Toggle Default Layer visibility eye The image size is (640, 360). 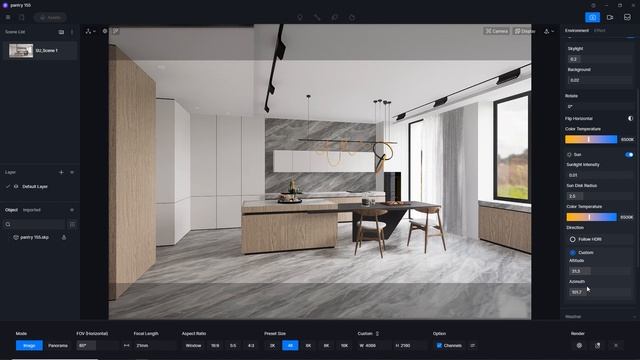click(x=16, y=187)
